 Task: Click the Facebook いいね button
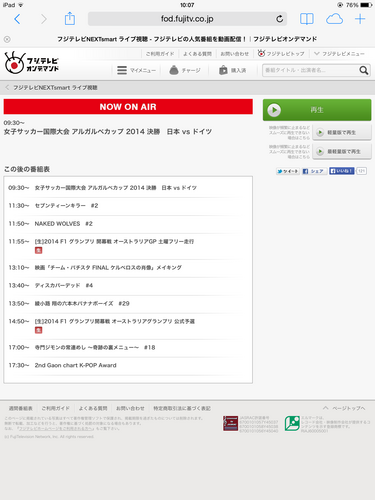[341, 171]
